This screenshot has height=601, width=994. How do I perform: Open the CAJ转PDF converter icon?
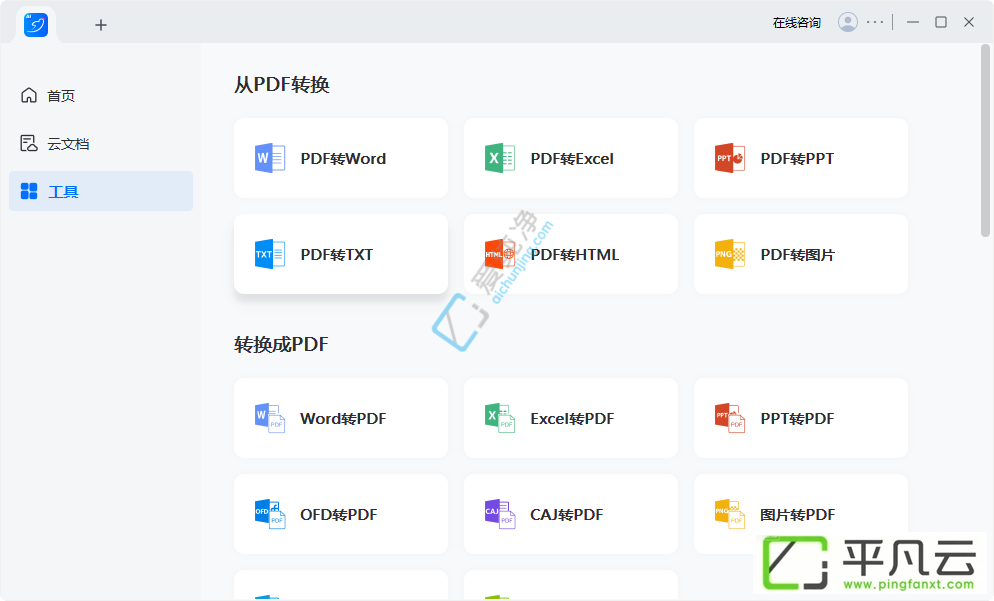(x=500, y=514)
